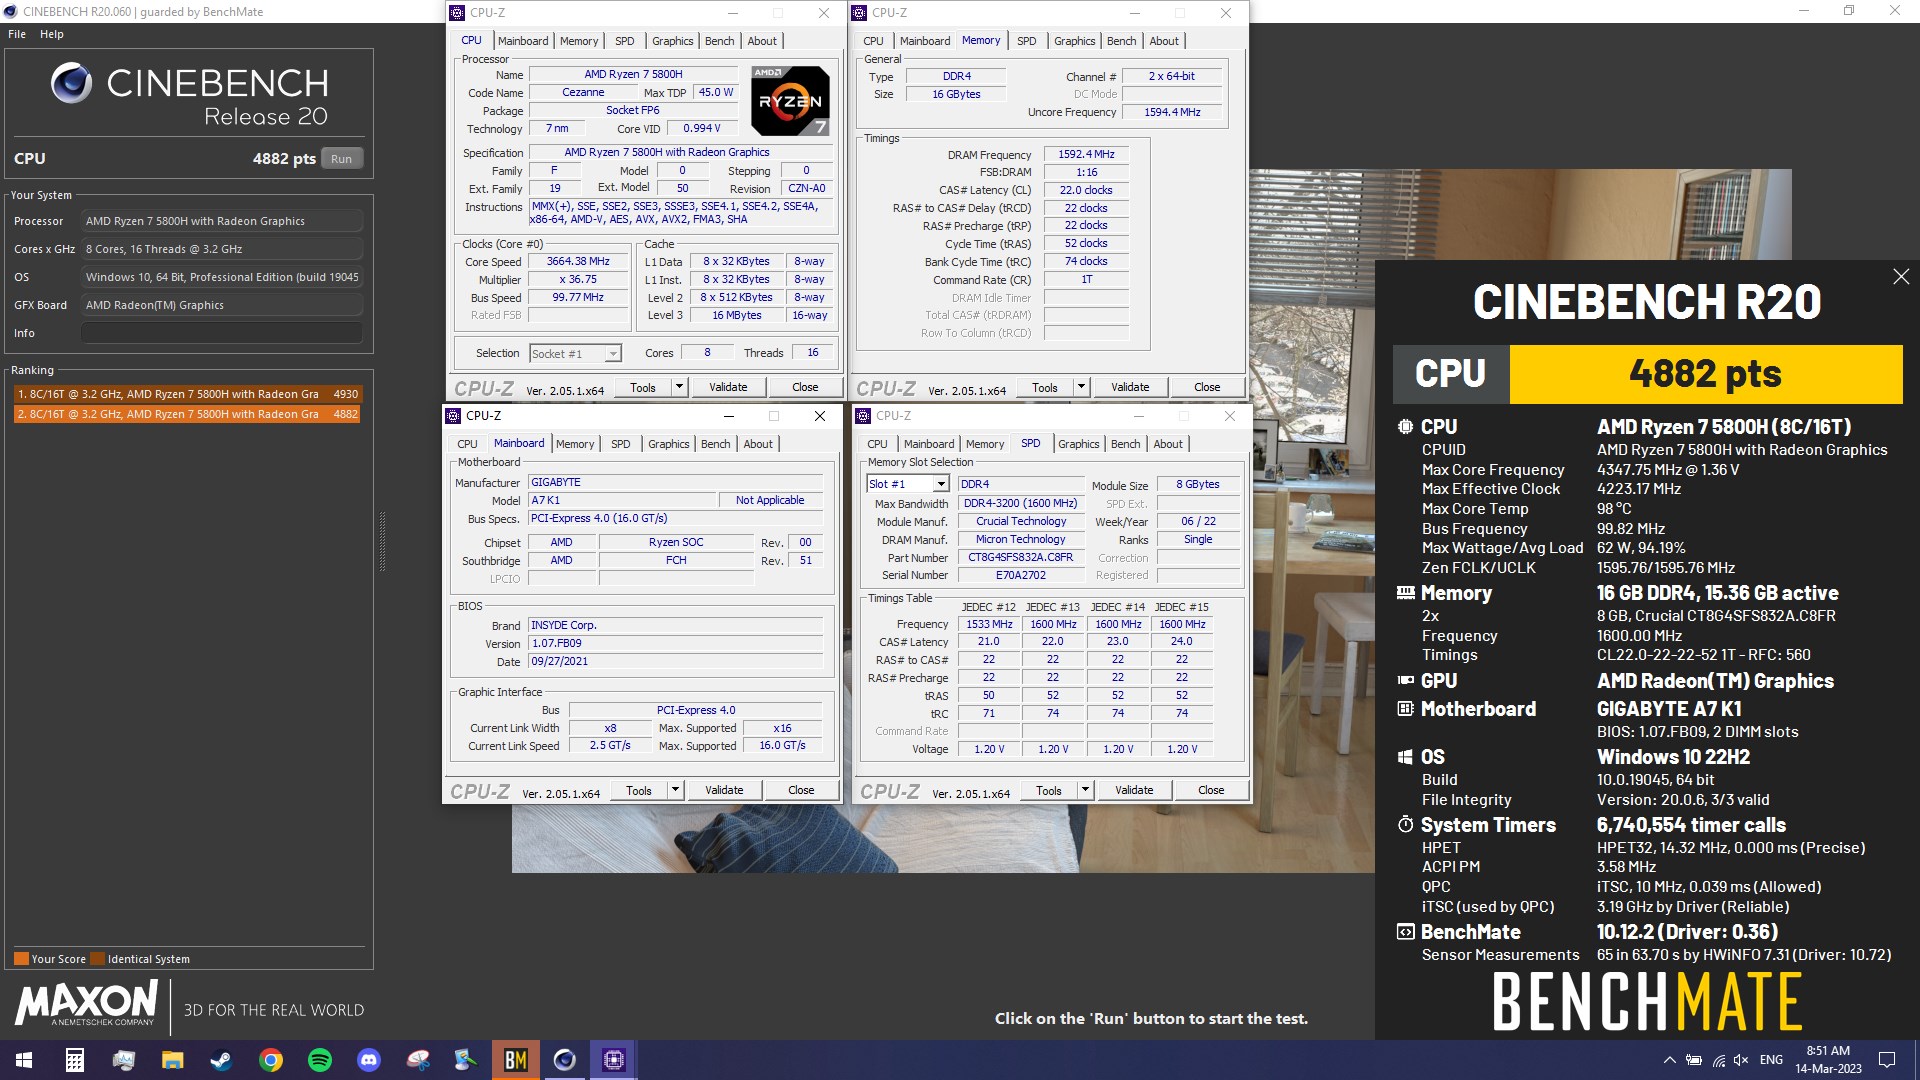This screenshot has height=1080, width=1920.
Task: Click the AMD Ryzen 7 logo in CPU-Z
Action: pos(790,100)
